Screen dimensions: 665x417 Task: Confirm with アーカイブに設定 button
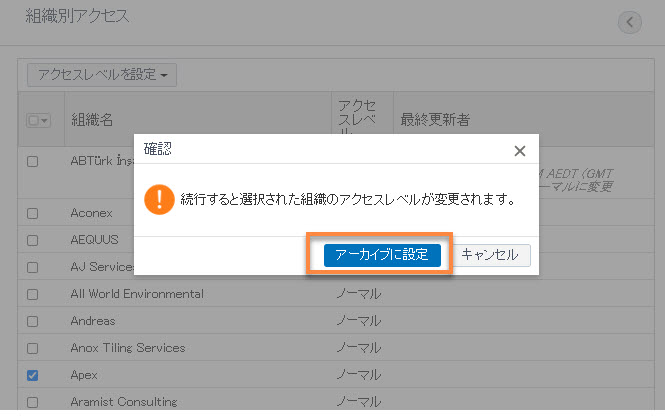pyautogui.click(x=382, y=255)
